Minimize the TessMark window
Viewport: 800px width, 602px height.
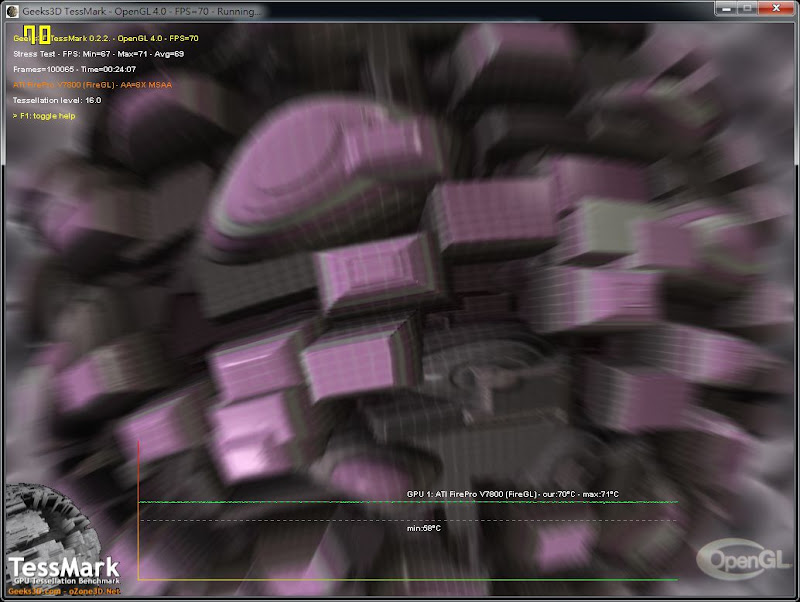tap(726, 8)
